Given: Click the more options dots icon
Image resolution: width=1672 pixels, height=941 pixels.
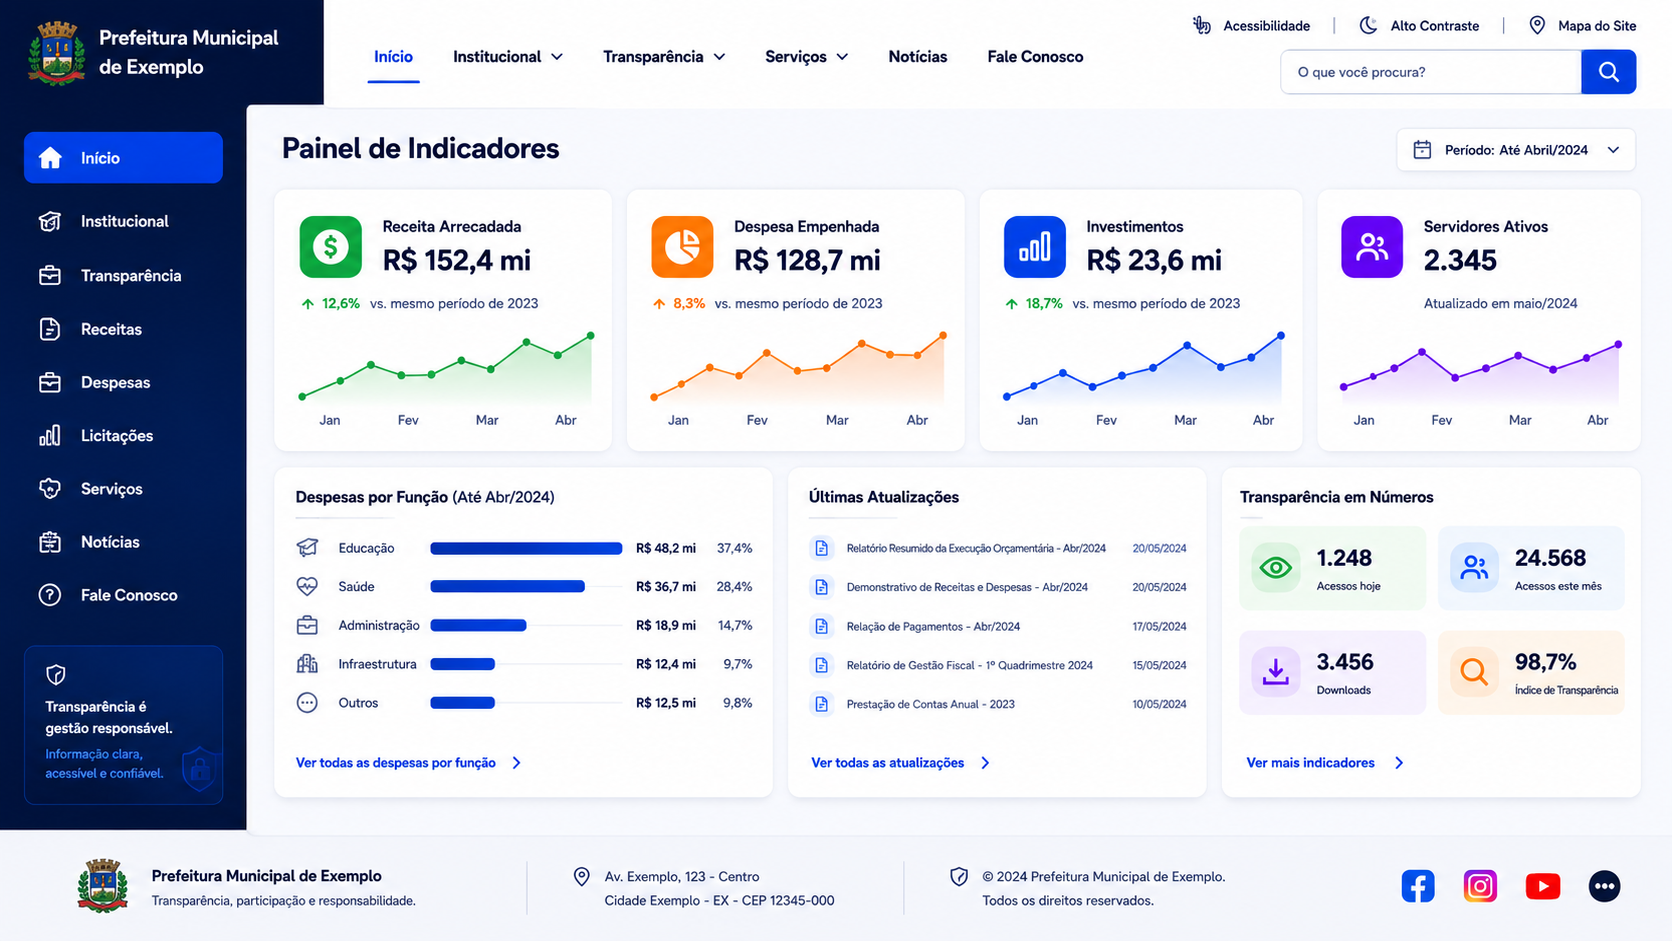Looking at the screenshot, I should click(1605, 886).
